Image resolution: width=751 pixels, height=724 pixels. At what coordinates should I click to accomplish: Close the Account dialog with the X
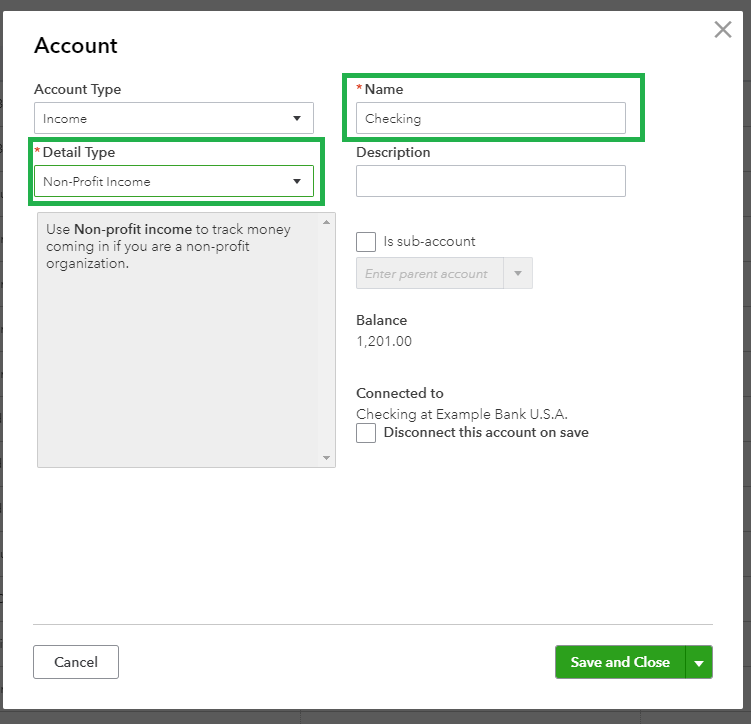[x=723, y=30]
